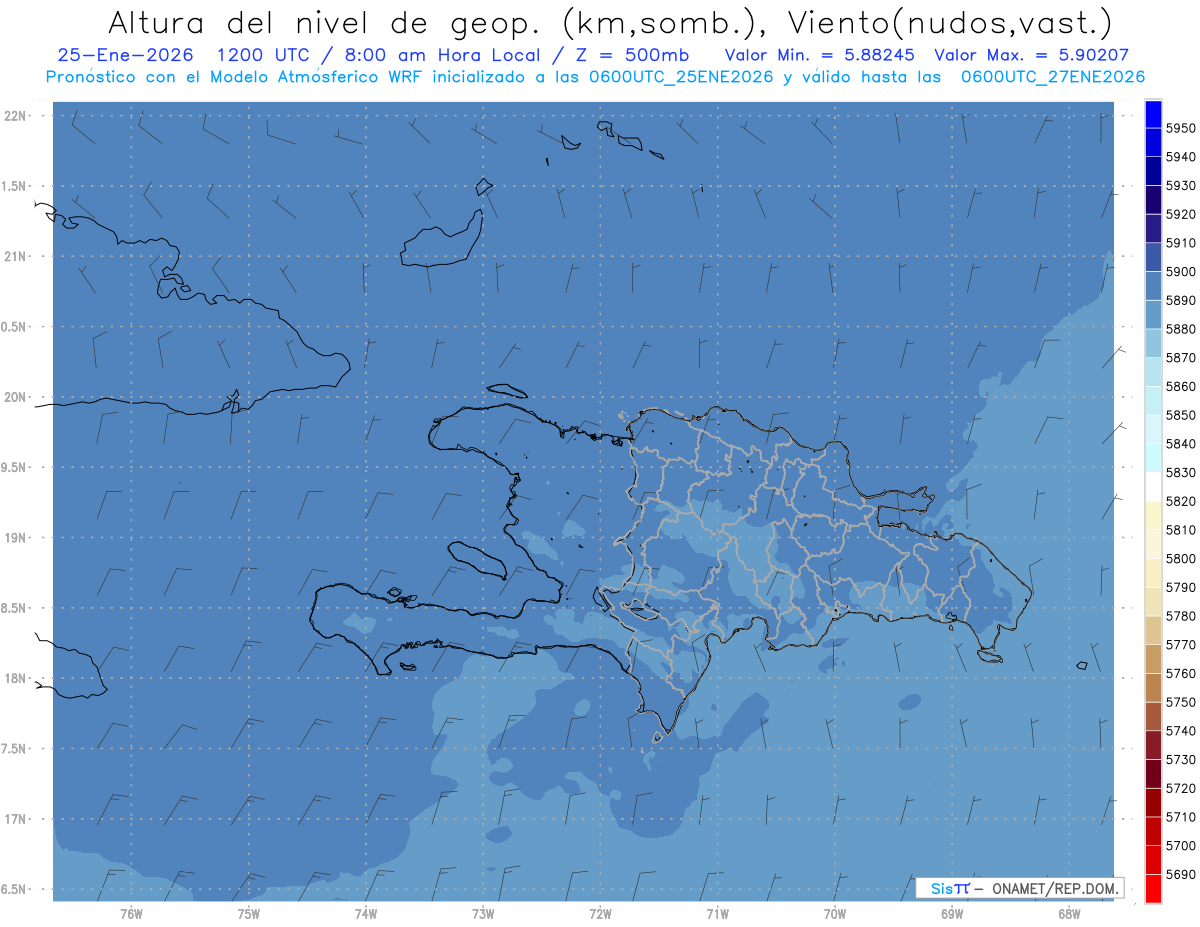The width and height of the screenshot is (1200, 927).
Task: Click the 73W longitude axis label
Action: [x=483, y=914]
